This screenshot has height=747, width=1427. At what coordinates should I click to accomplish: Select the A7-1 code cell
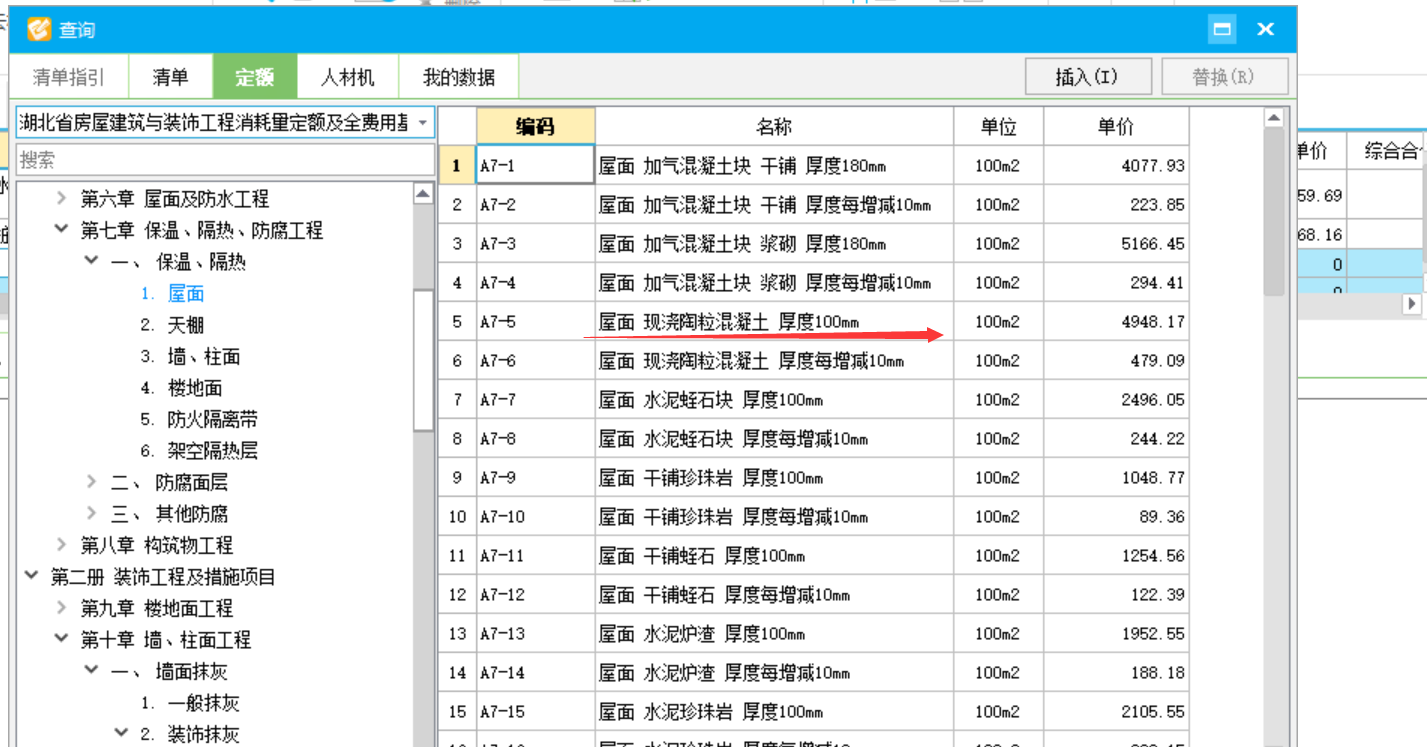coord(535,165)
